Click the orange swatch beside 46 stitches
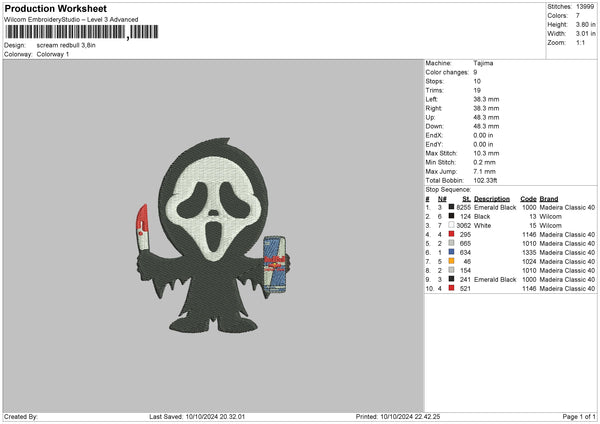 [452, 261]
